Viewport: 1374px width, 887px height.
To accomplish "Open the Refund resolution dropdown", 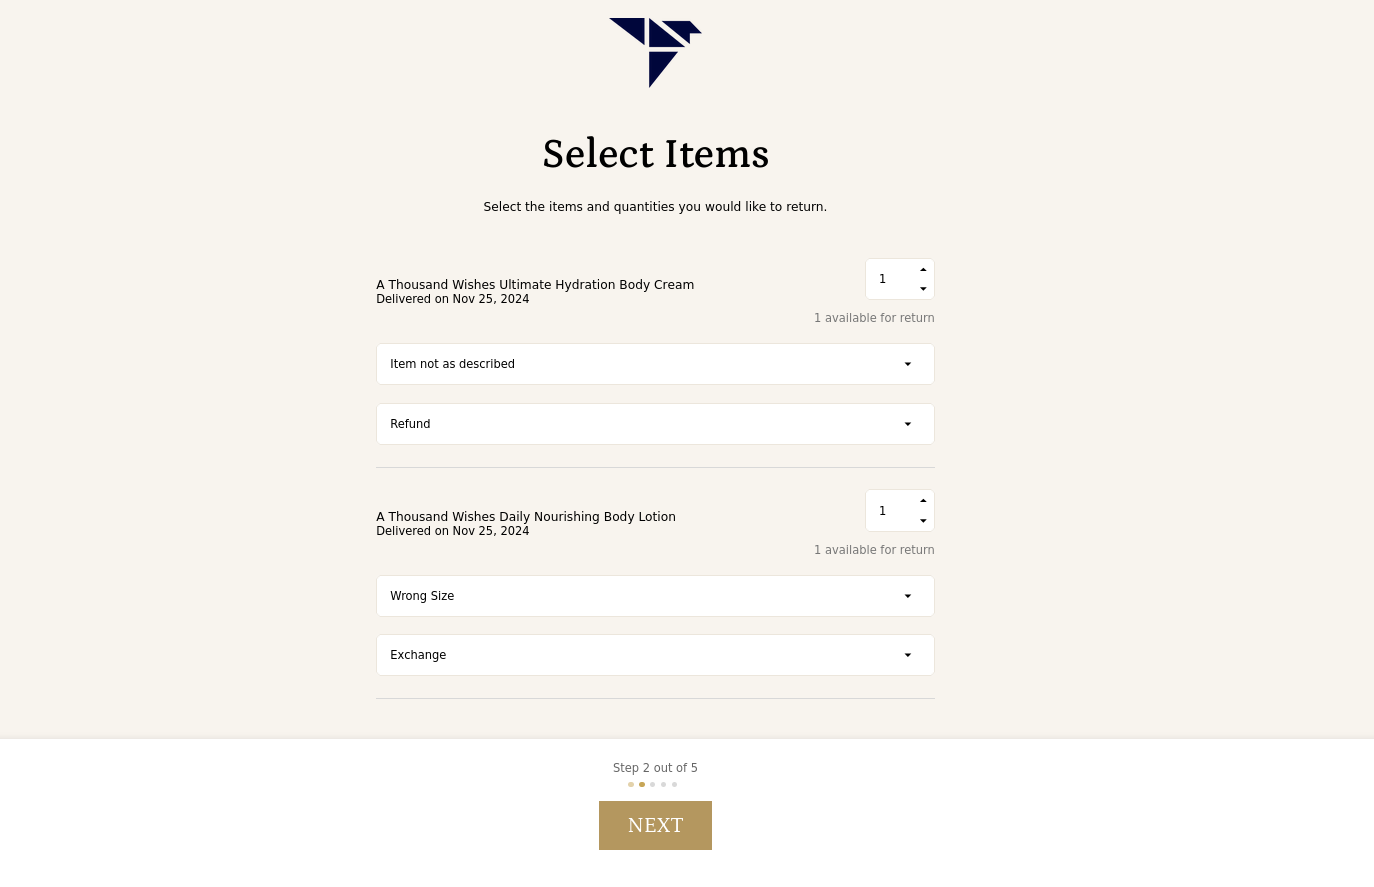I will click(x=655, y=424).
